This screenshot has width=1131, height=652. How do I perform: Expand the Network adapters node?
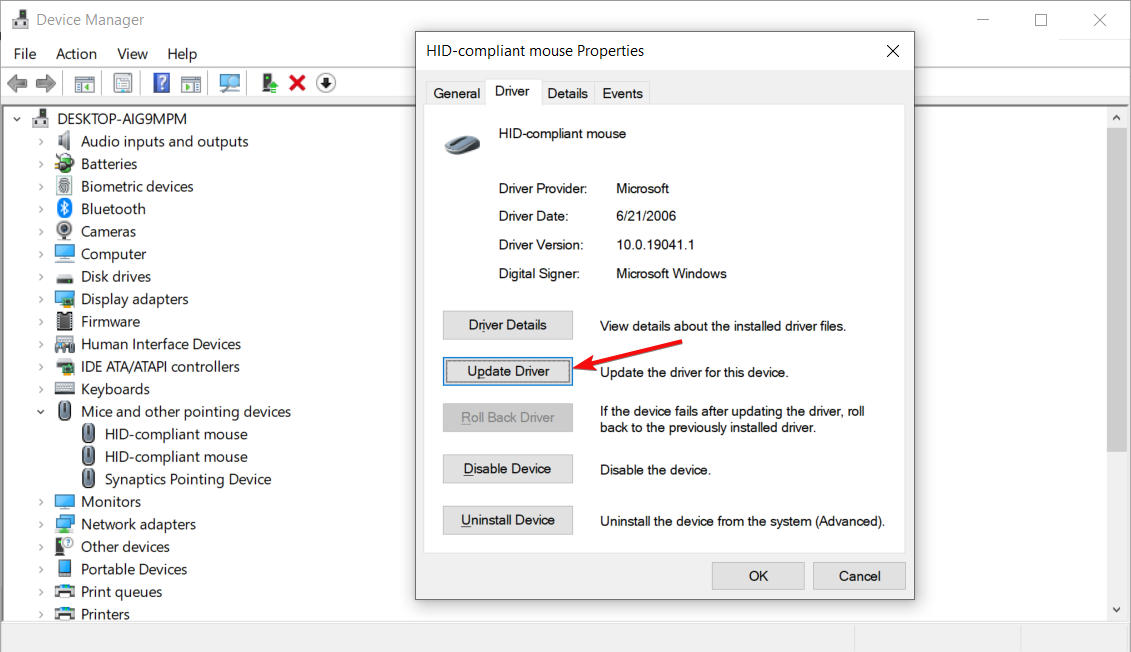[41, 524]
